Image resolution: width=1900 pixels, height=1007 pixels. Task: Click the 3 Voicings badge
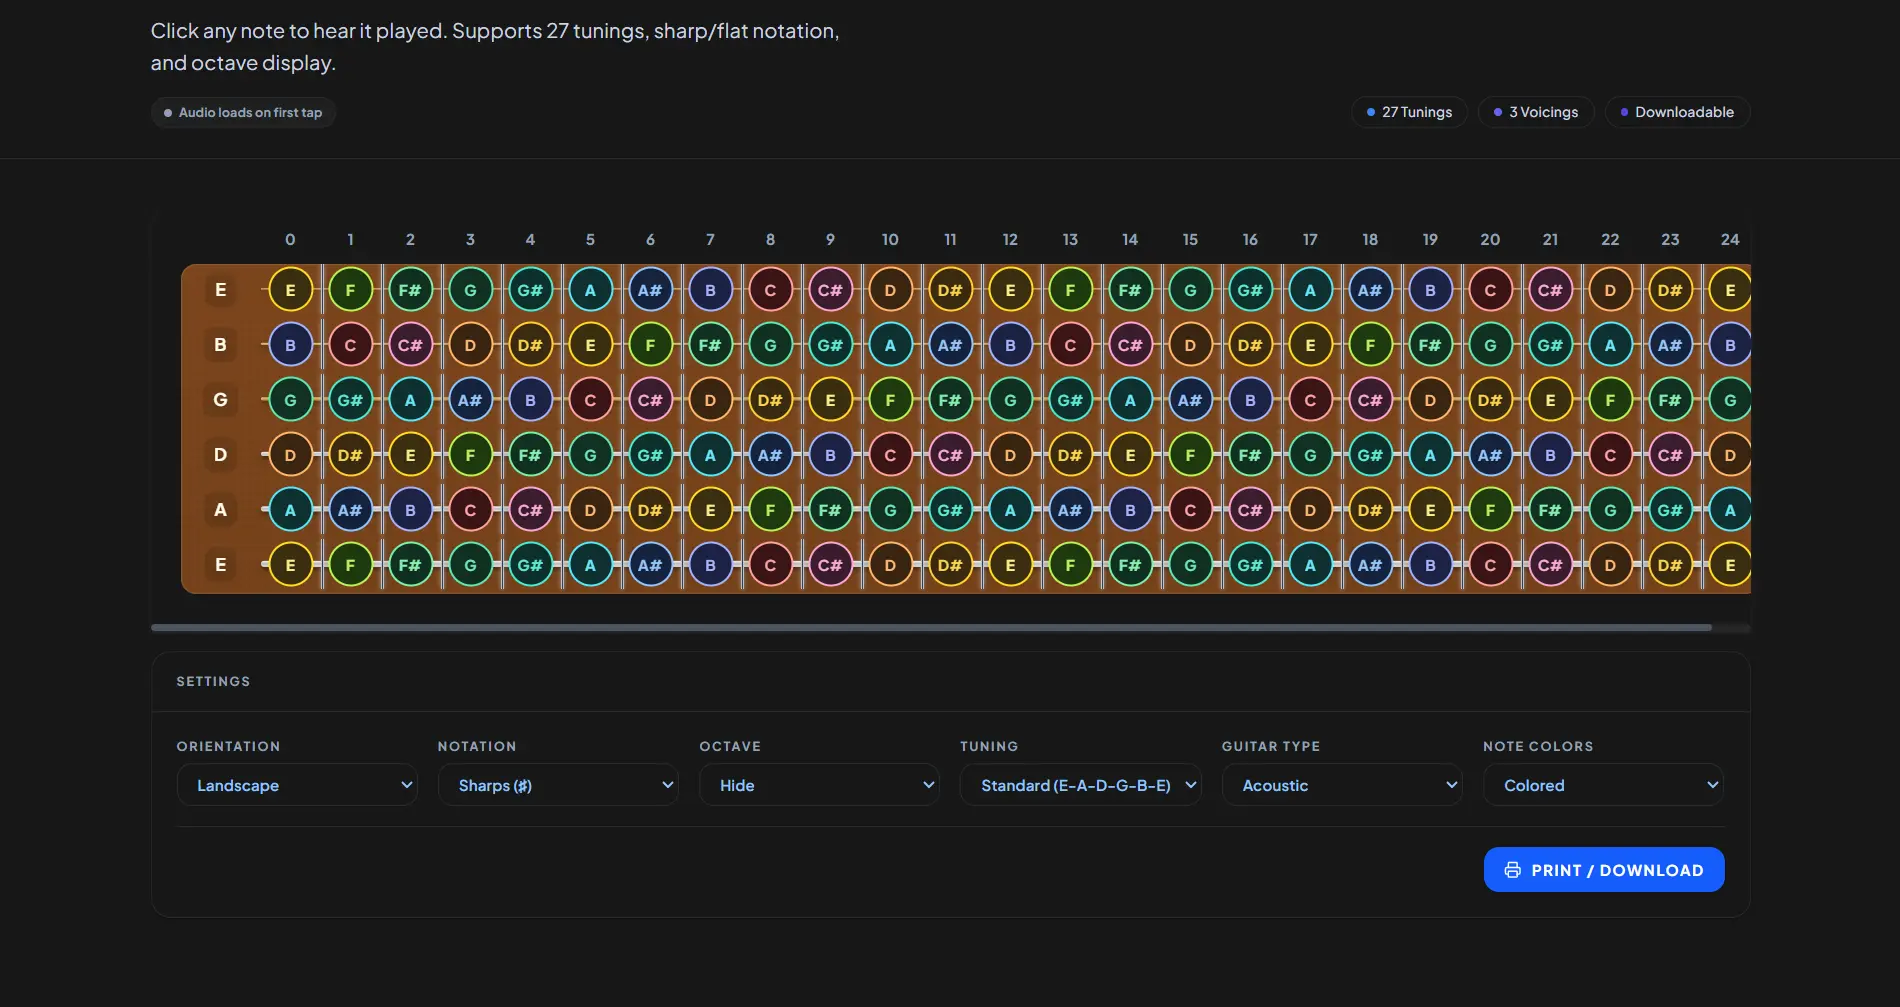[1536, 112]
